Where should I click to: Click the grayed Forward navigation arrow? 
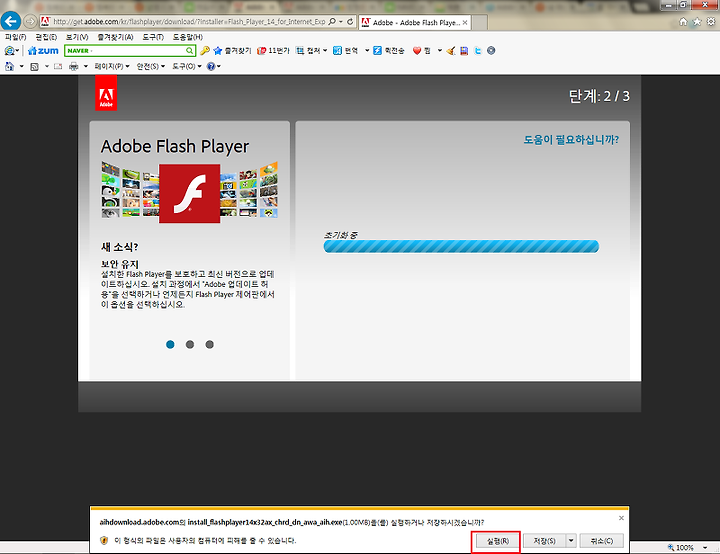(30, 21)
